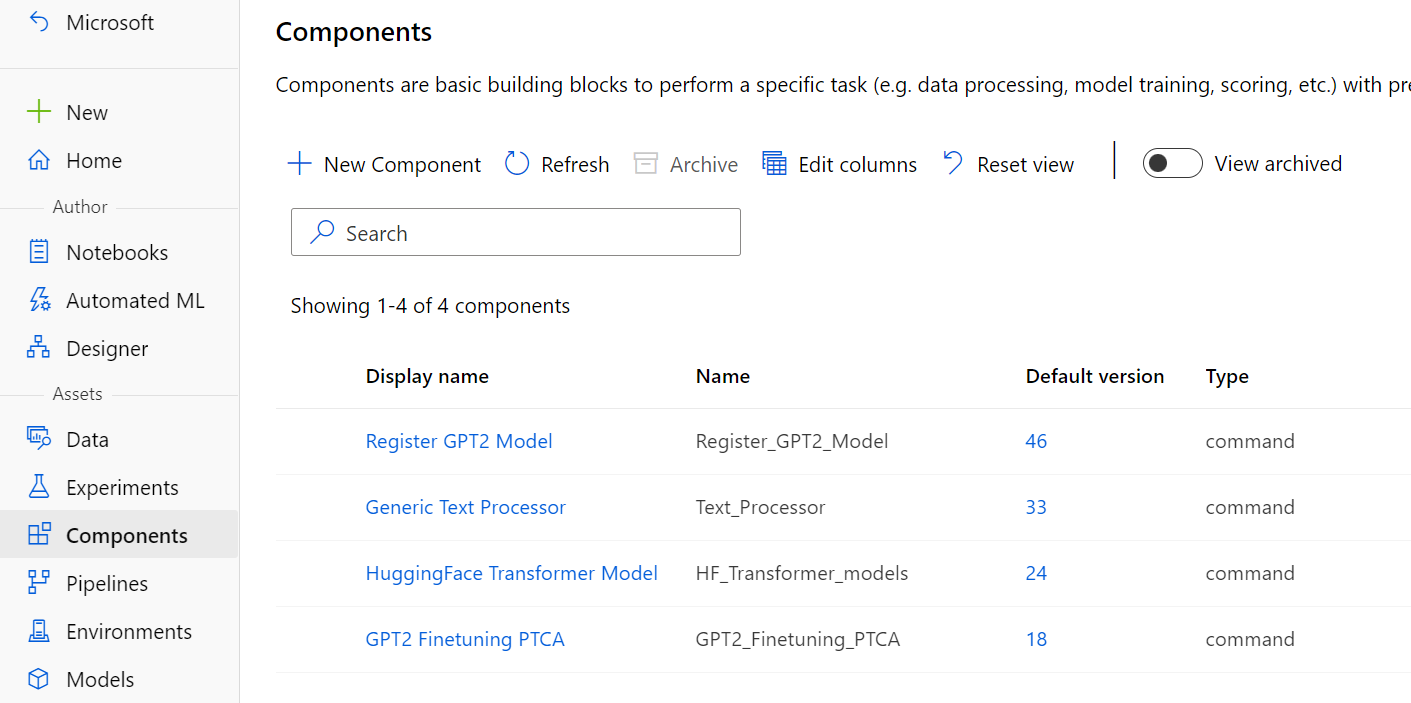Open GPT2 Finetuning PTCA component
This screenshot has width=1411, height=703.
tap(465, 639)
